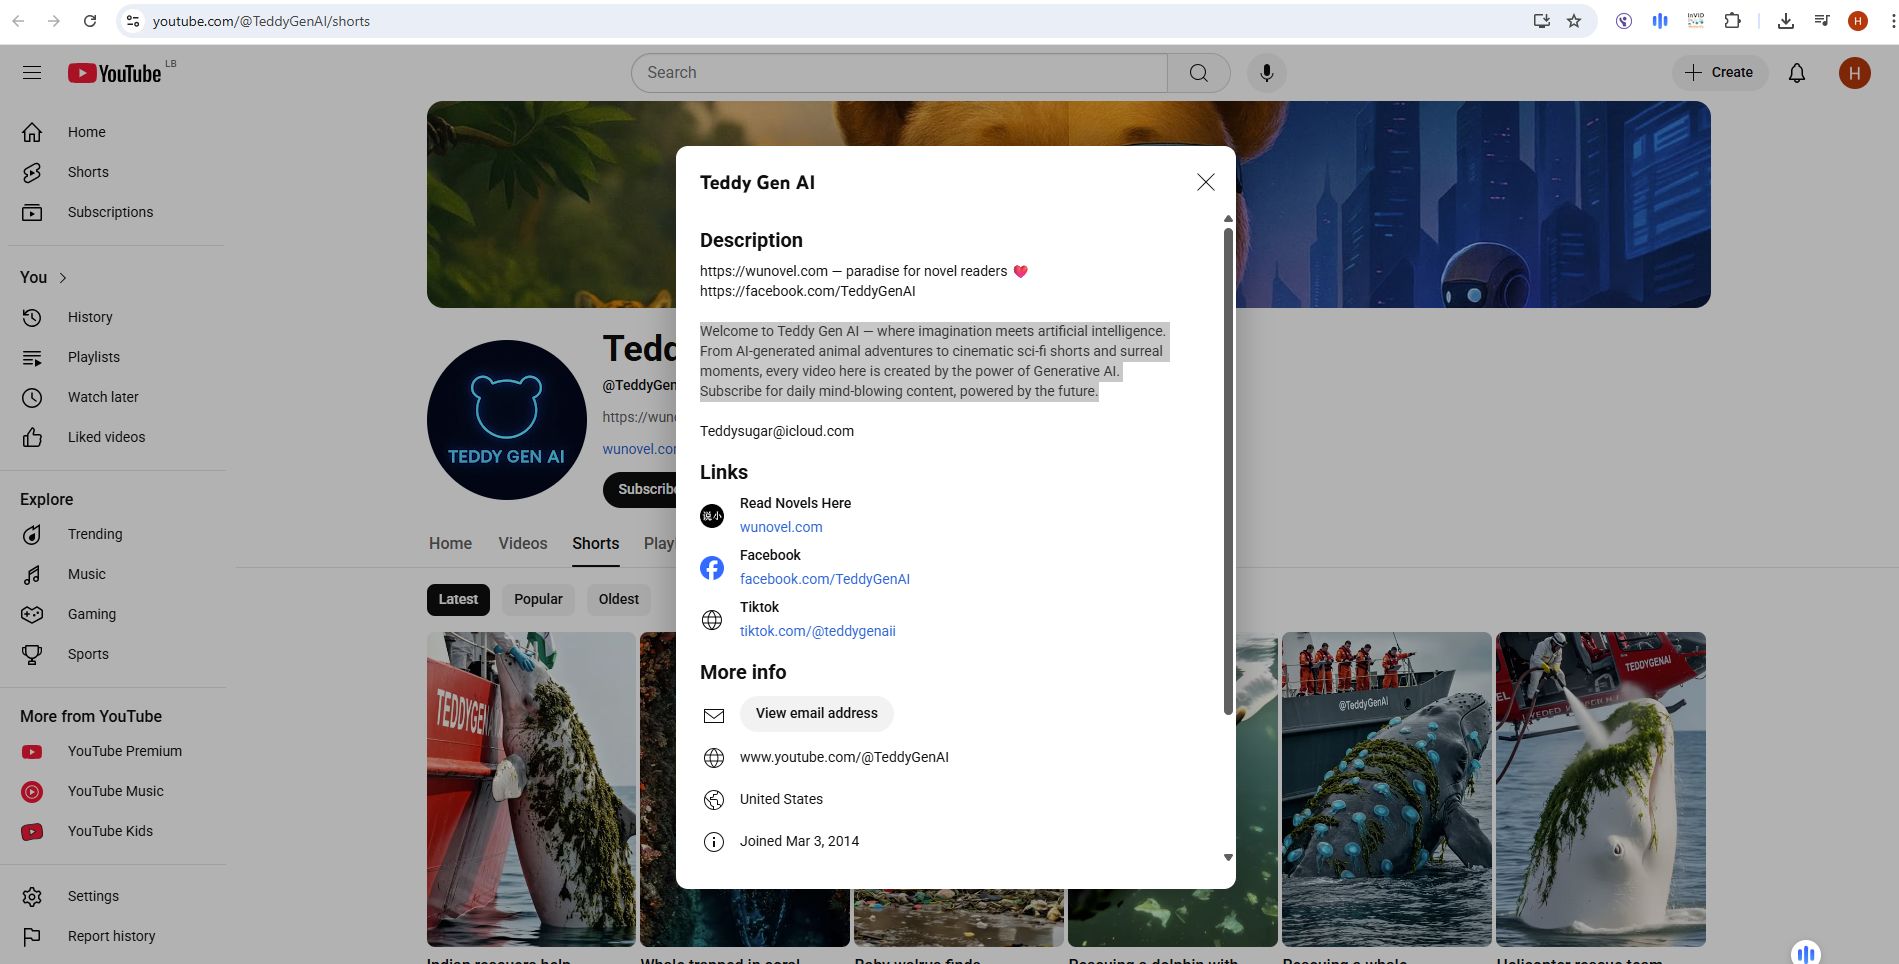
Task: Go back in browser
Action: click(18, 21)
